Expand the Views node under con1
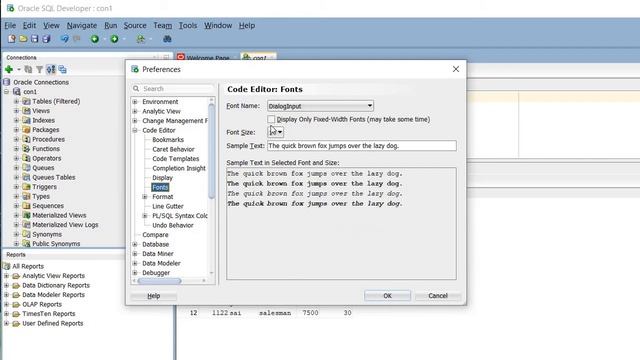The height and width of the screenshot is (360, 640). pos(16,111)
